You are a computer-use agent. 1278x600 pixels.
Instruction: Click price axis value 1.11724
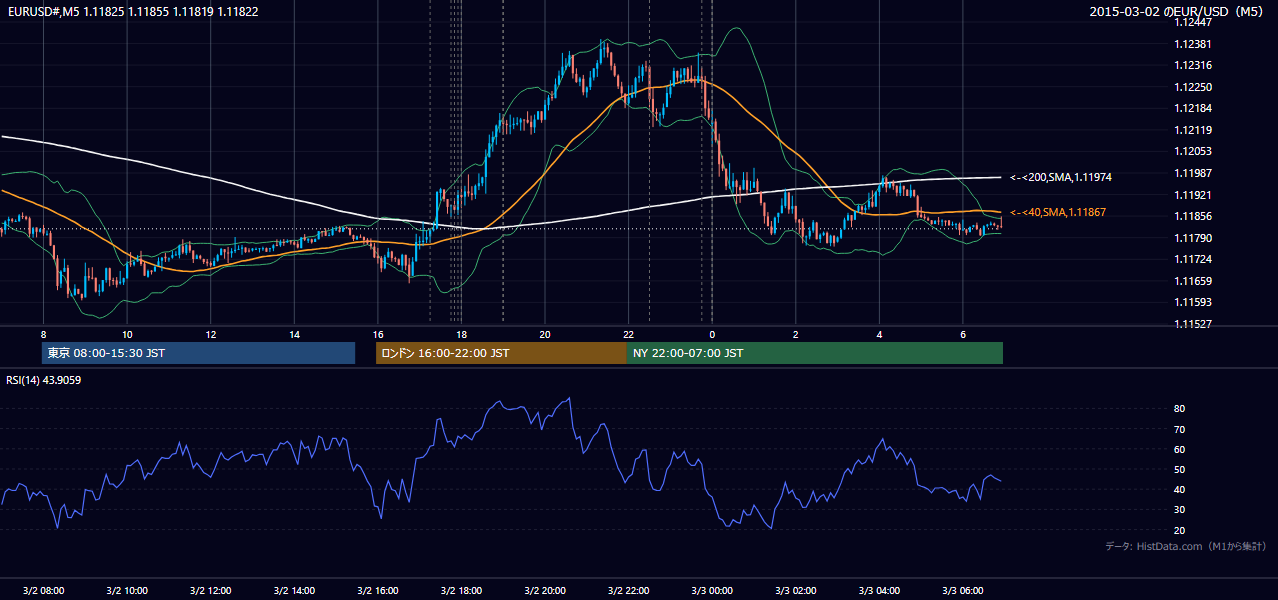click(x=1192, y=259)
